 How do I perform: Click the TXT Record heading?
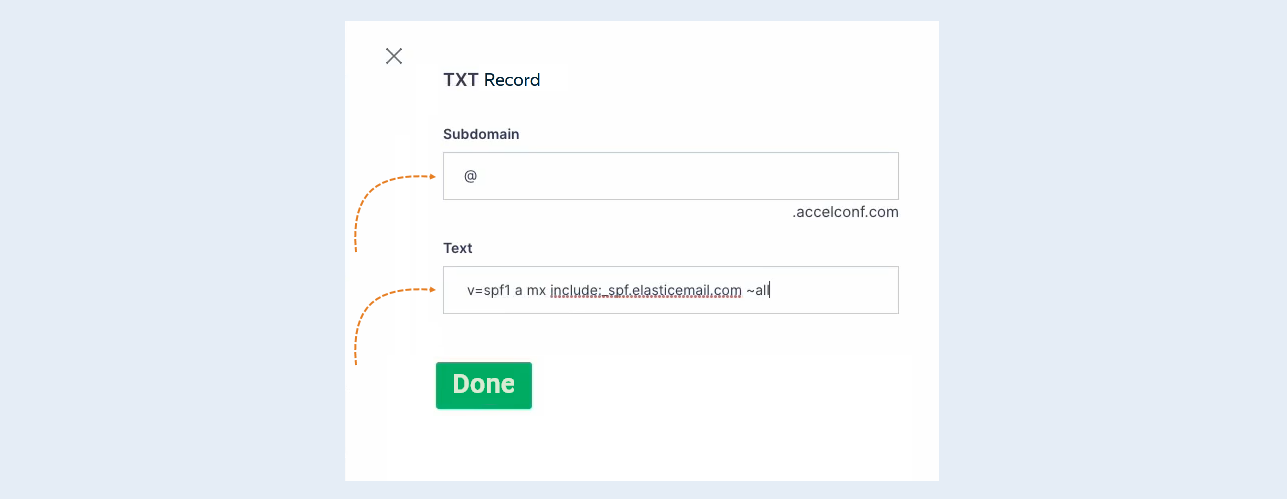pyautogui.click(x=492, y=80)
